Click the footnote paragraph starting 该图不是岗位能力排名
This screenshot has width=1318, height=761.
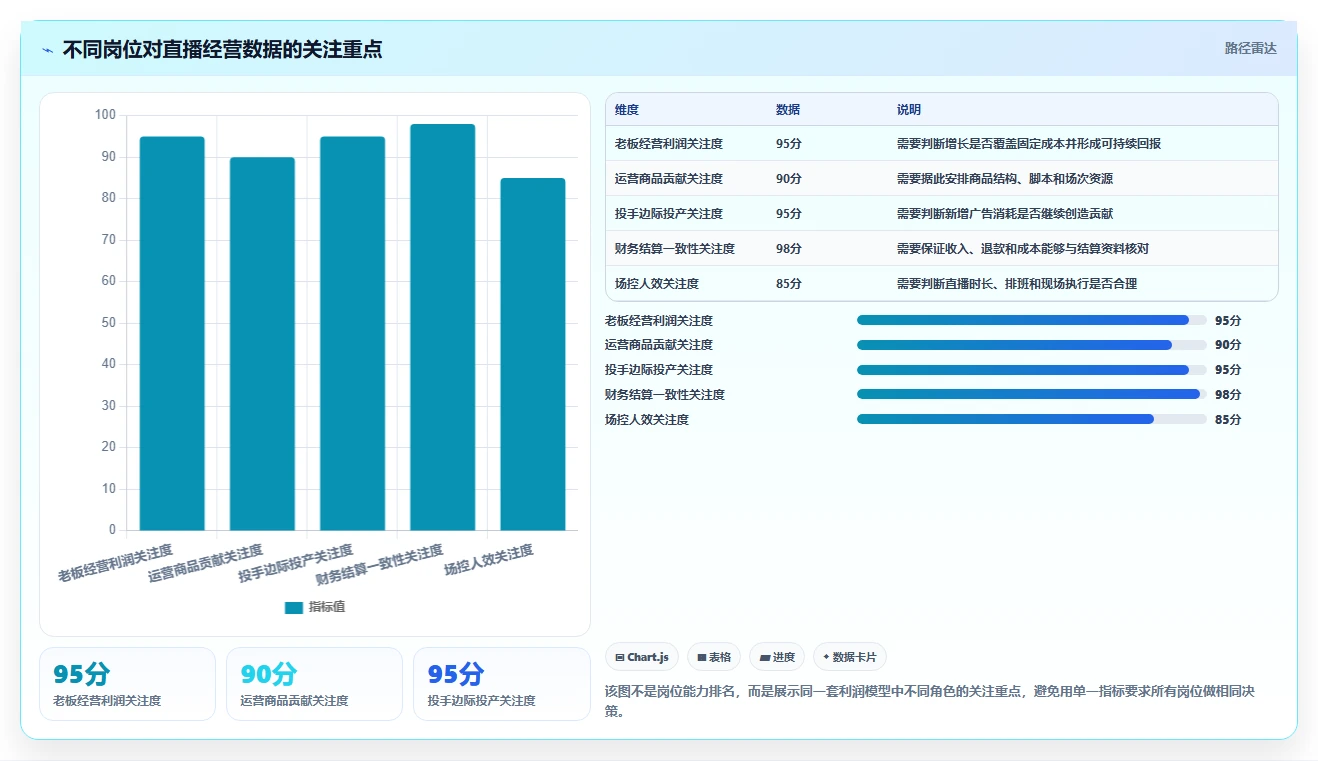(x=931, y=701)
